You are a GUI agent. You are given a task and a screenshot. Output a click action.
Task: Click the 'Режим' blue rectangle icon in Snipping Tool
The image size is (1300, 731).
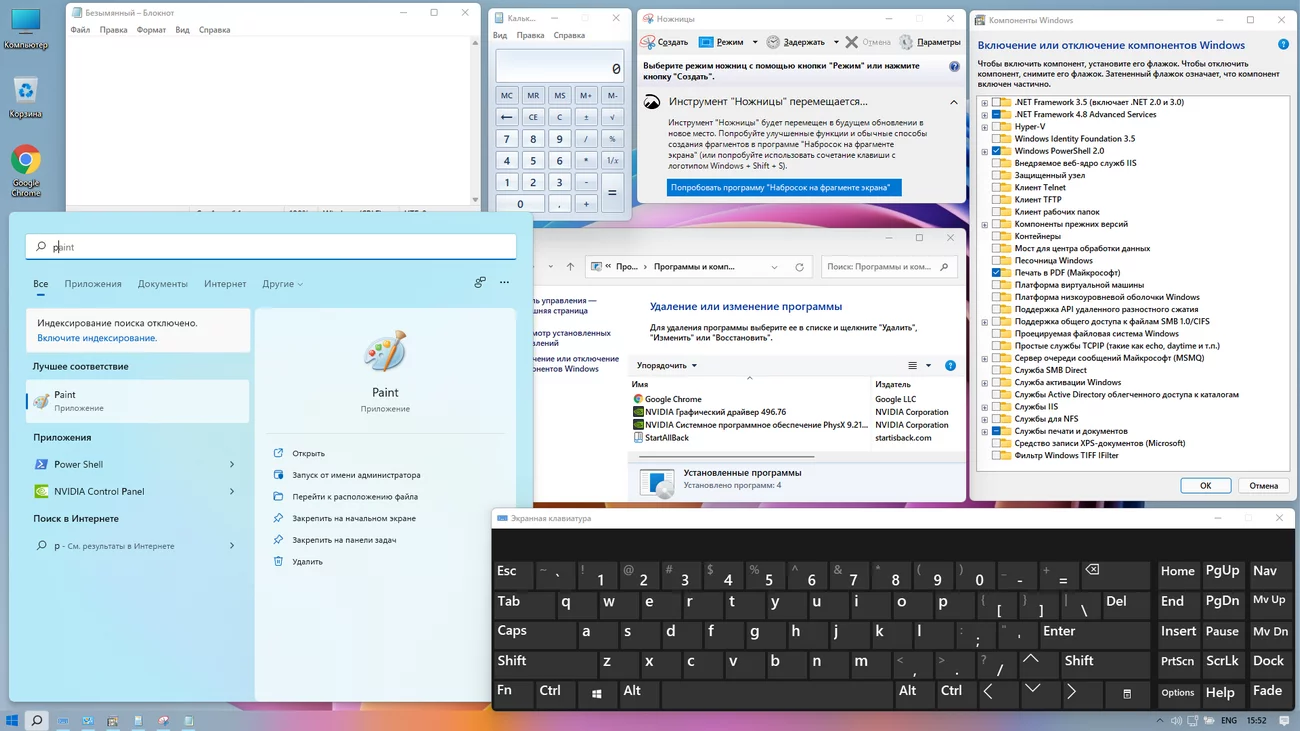tap(706, 42)
